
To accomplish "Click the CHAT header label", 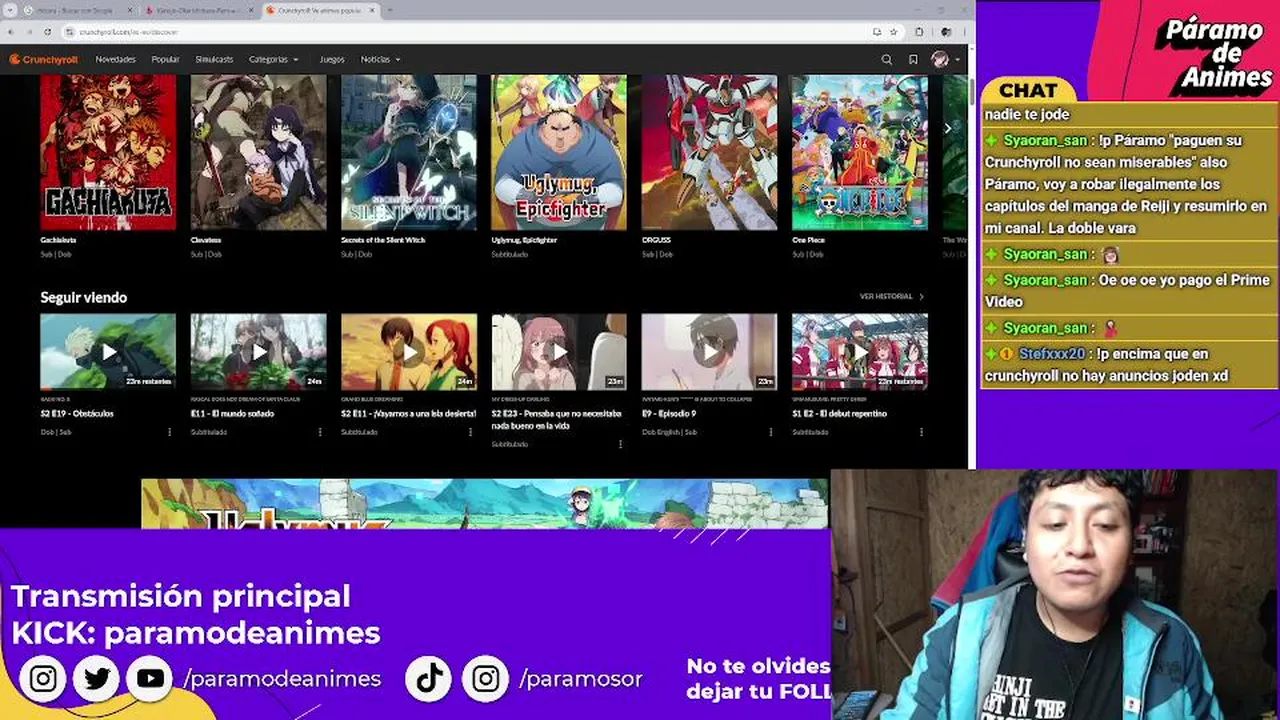I will pyautogui.click(x=1028, y=91).
